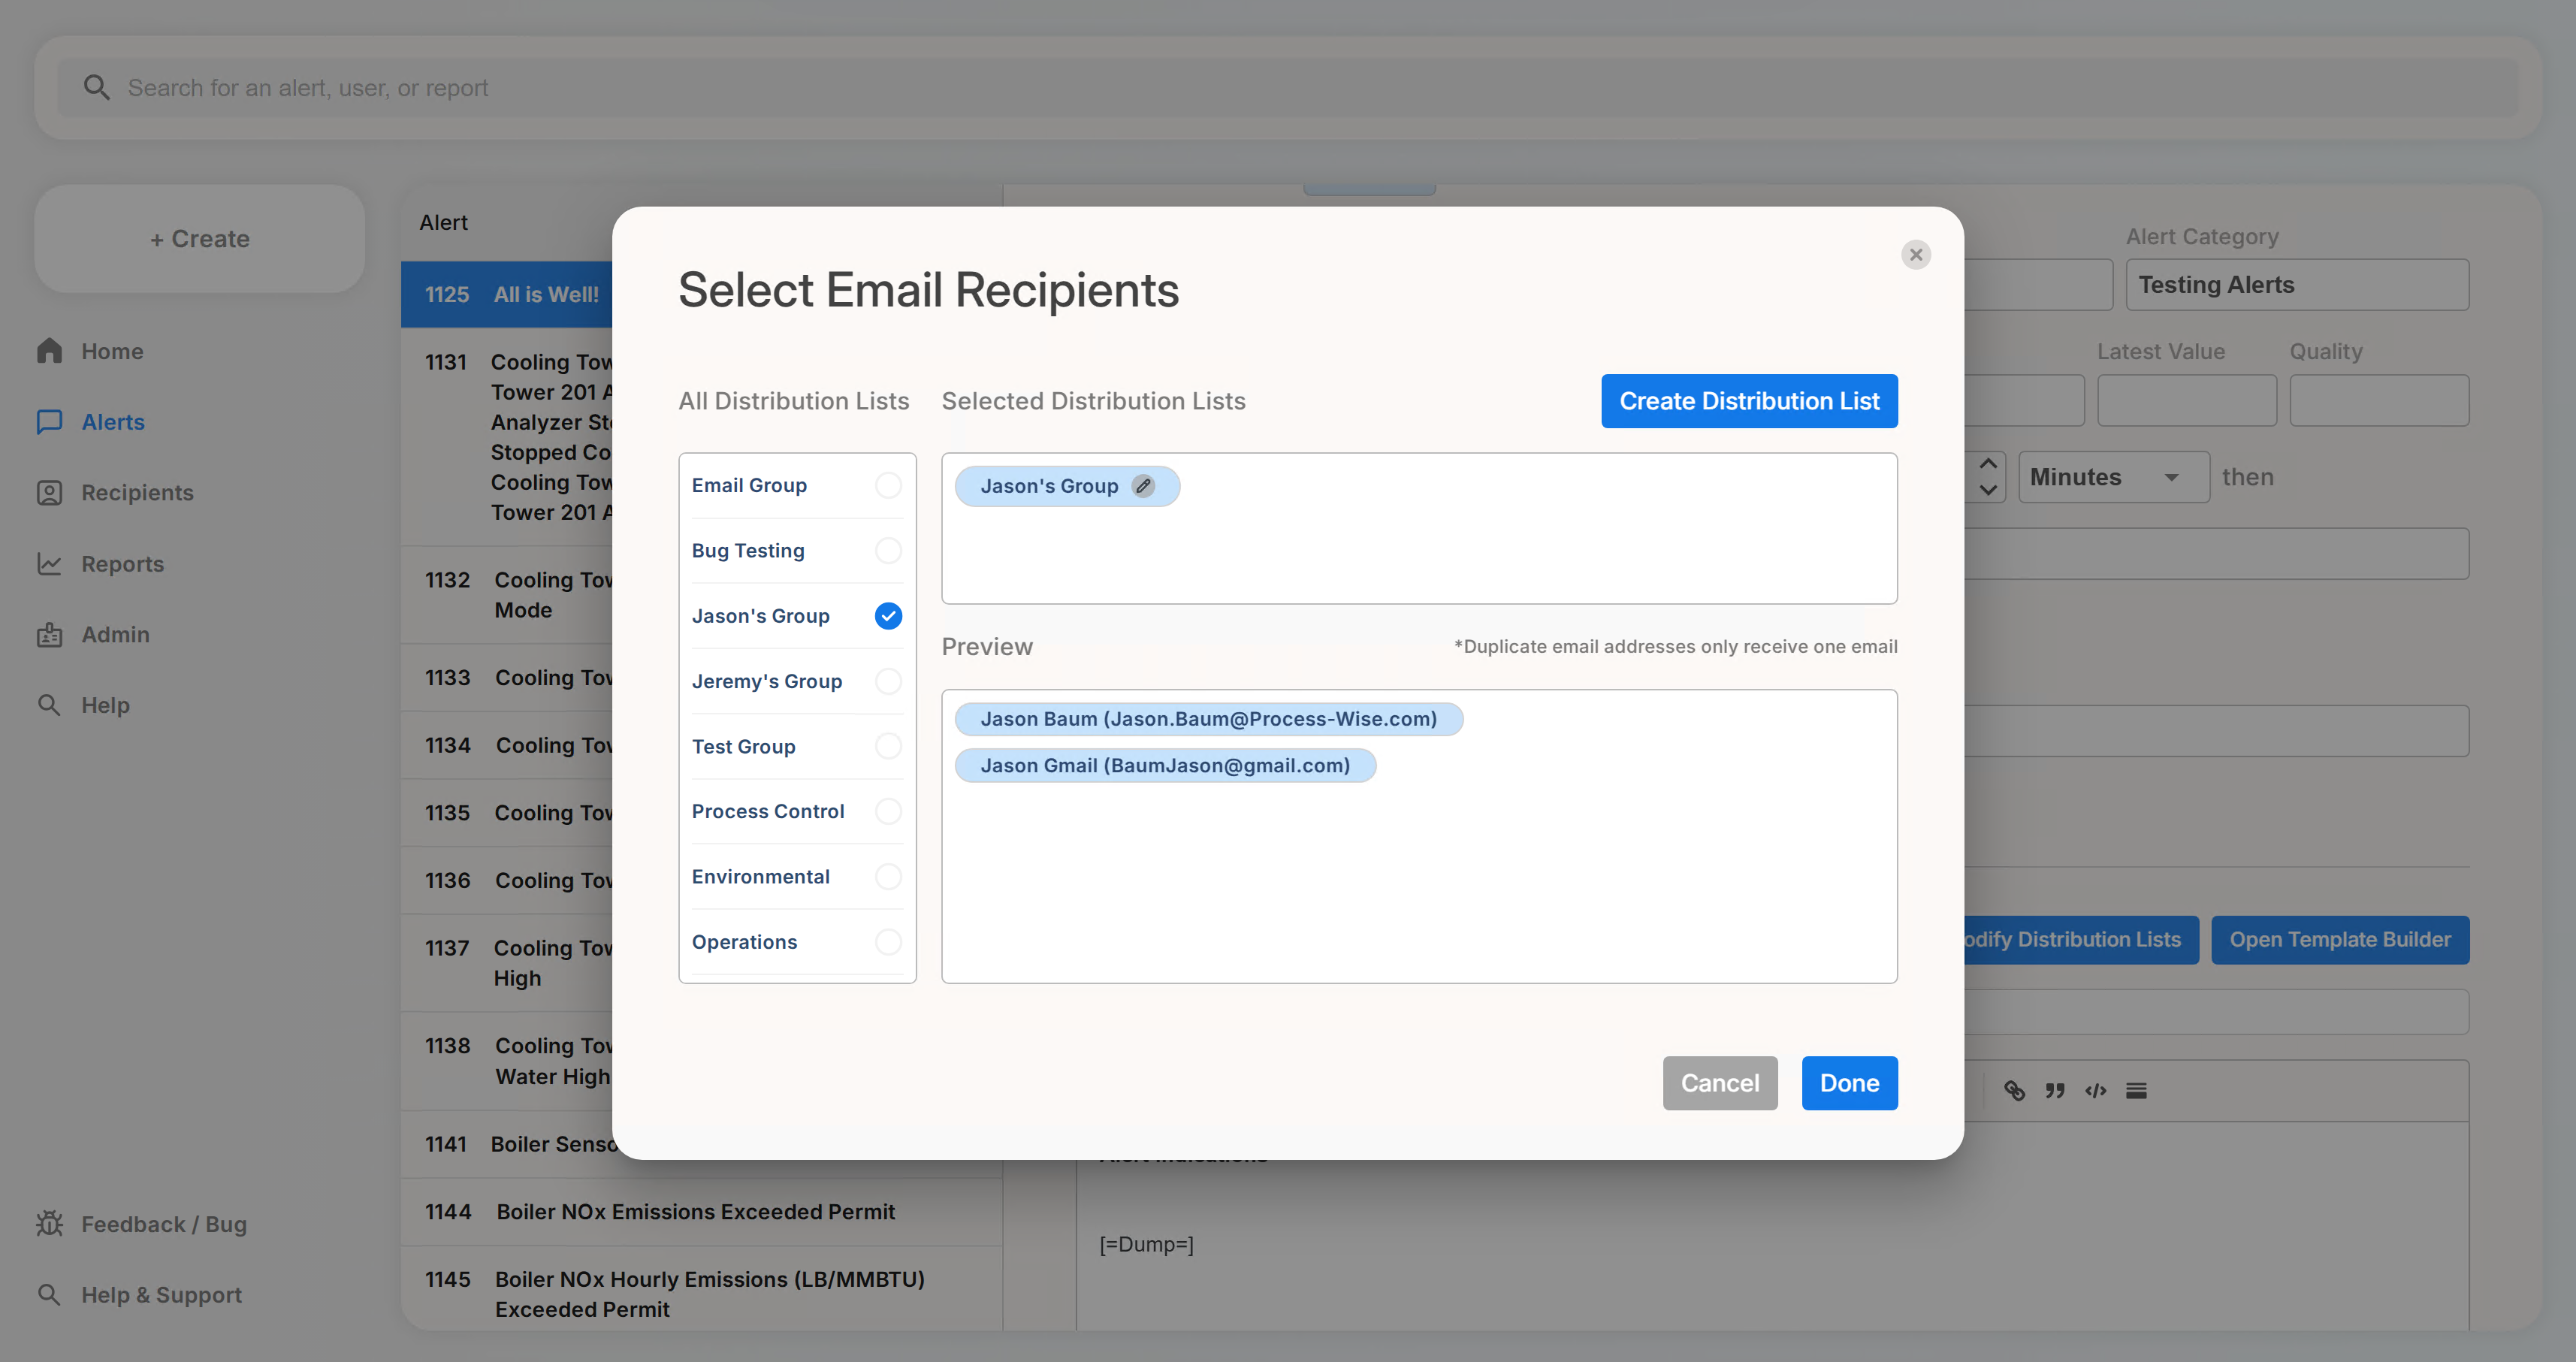Click the Blockquote icon in the editor toolbar
Screen dimensions: 2576x1362
click(x=2055, y=1090)
